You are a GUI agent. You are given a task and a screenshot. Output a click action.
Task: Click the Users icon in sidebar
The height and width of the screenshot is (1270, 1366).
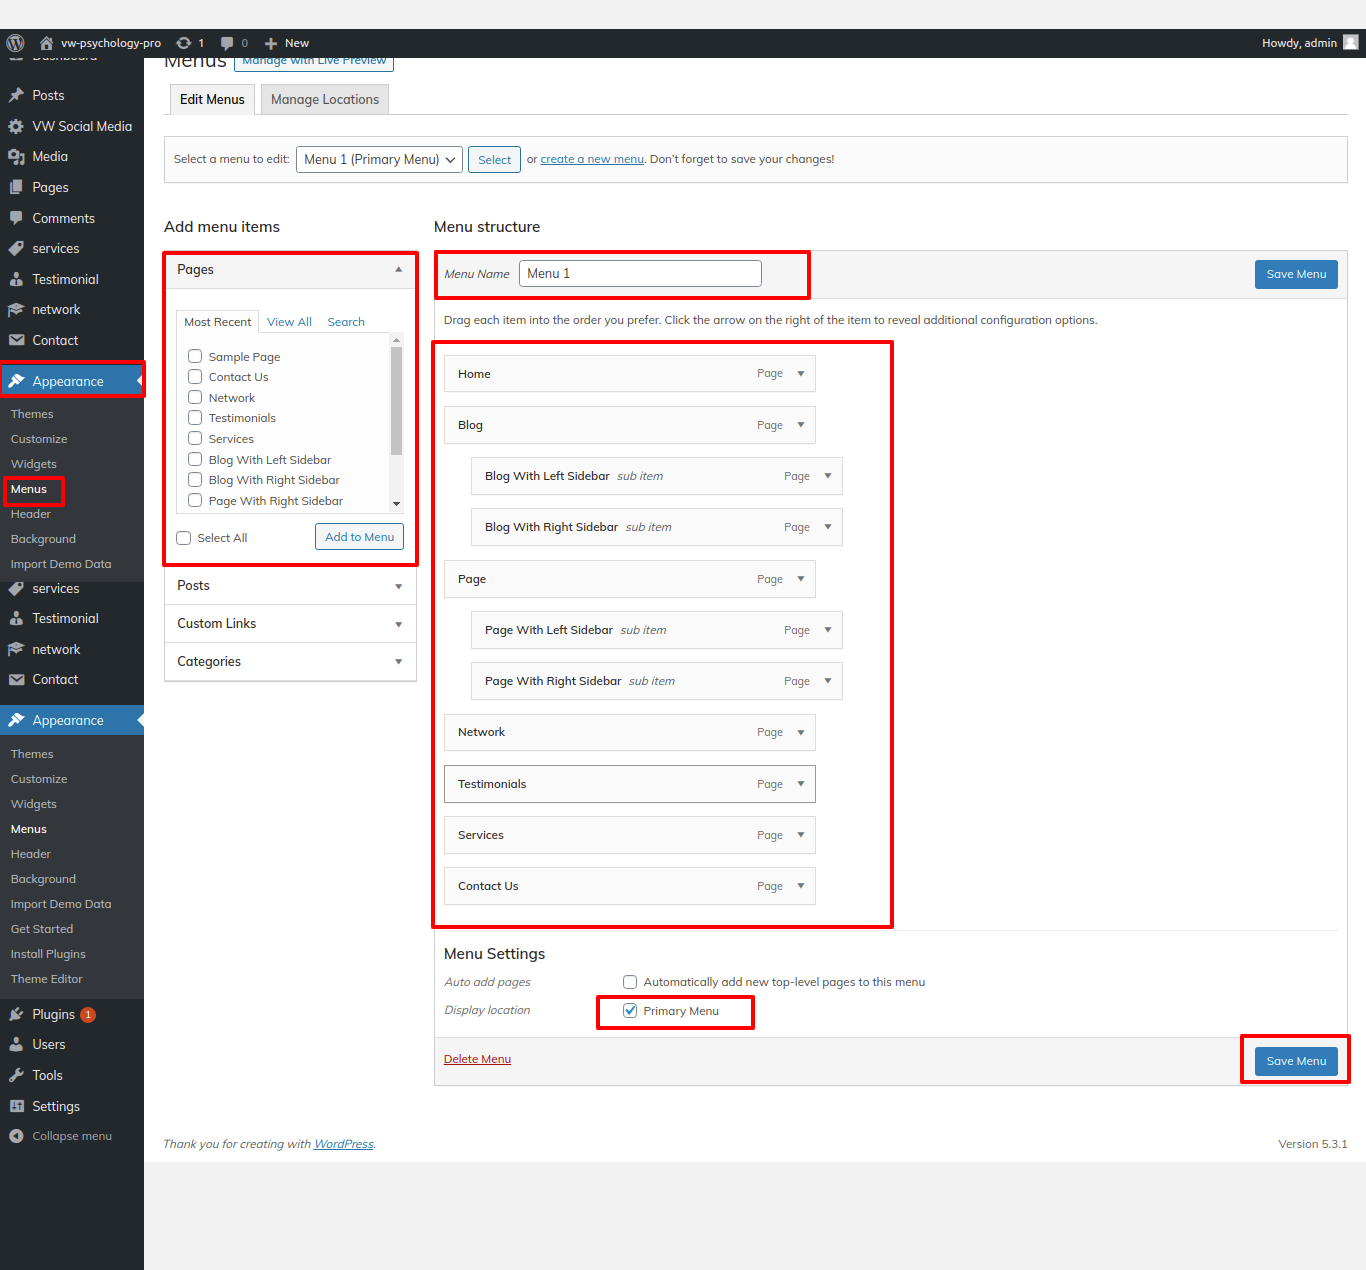click(16, 1044)
